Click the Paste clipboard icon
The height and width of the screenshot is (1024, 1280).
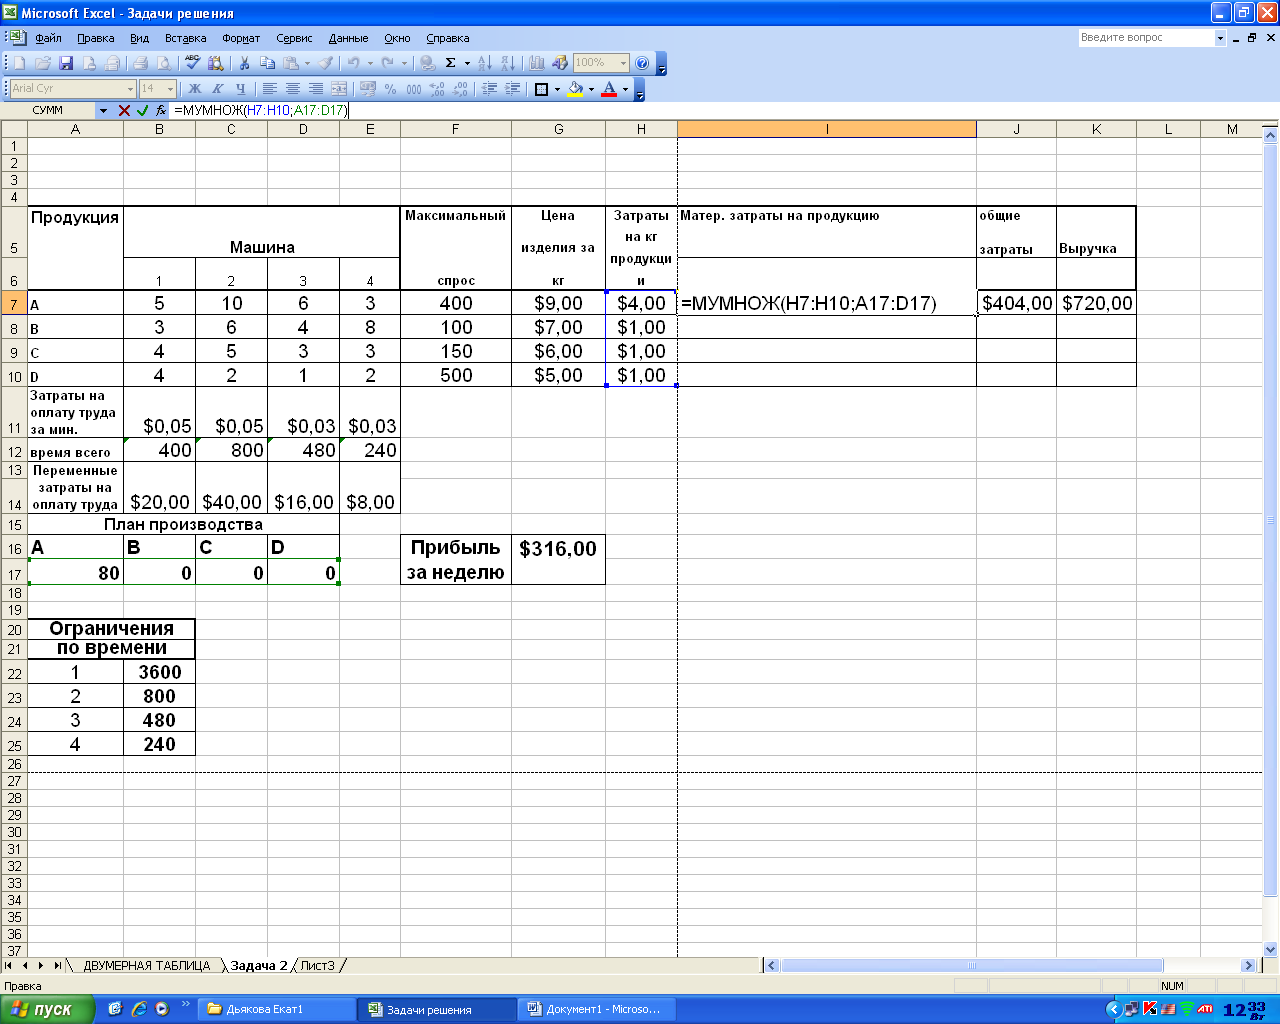tap(290, 63)
